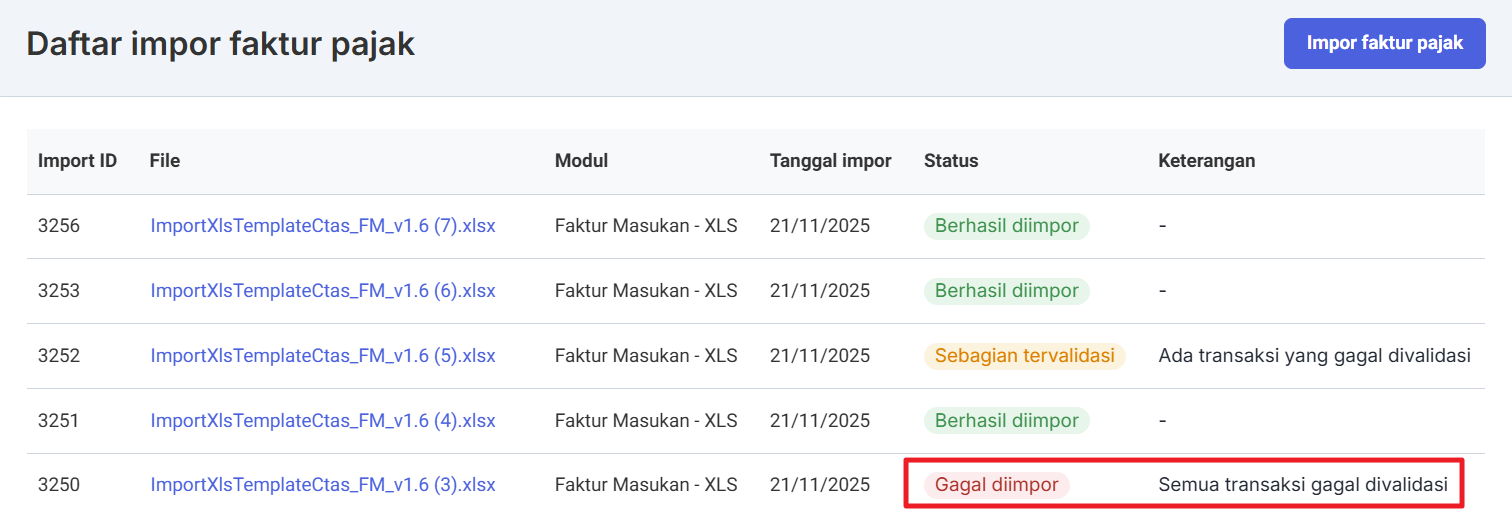Open ImportXlsTemplateCtas_FM_v1.6 (7).xlsx file link
1512x513 pixels.
point(323,226)
